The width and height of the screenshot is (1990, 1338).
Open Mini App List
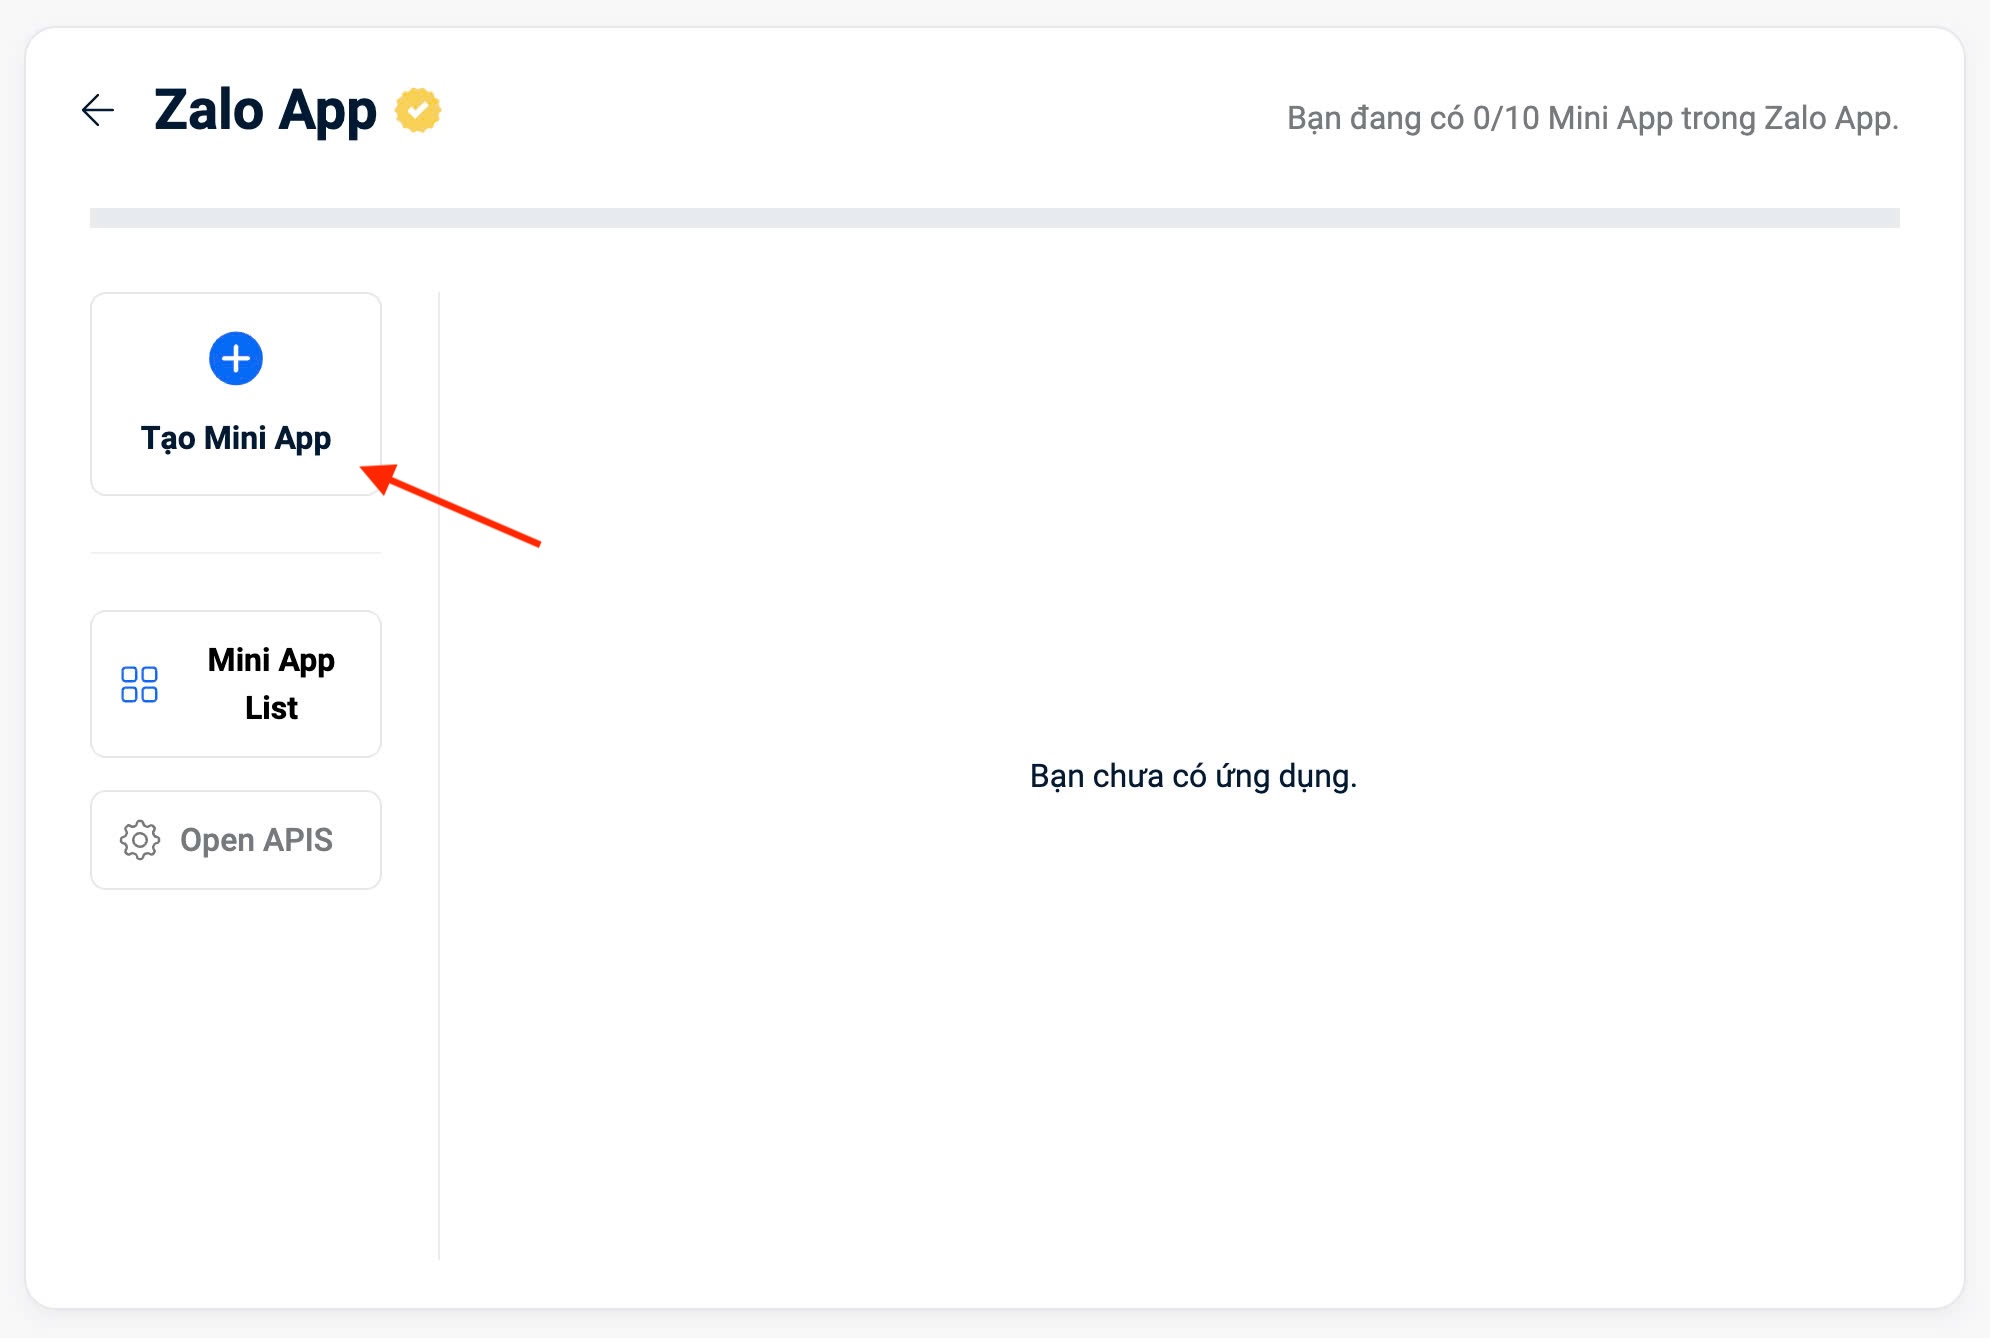(x=236, y=684)
